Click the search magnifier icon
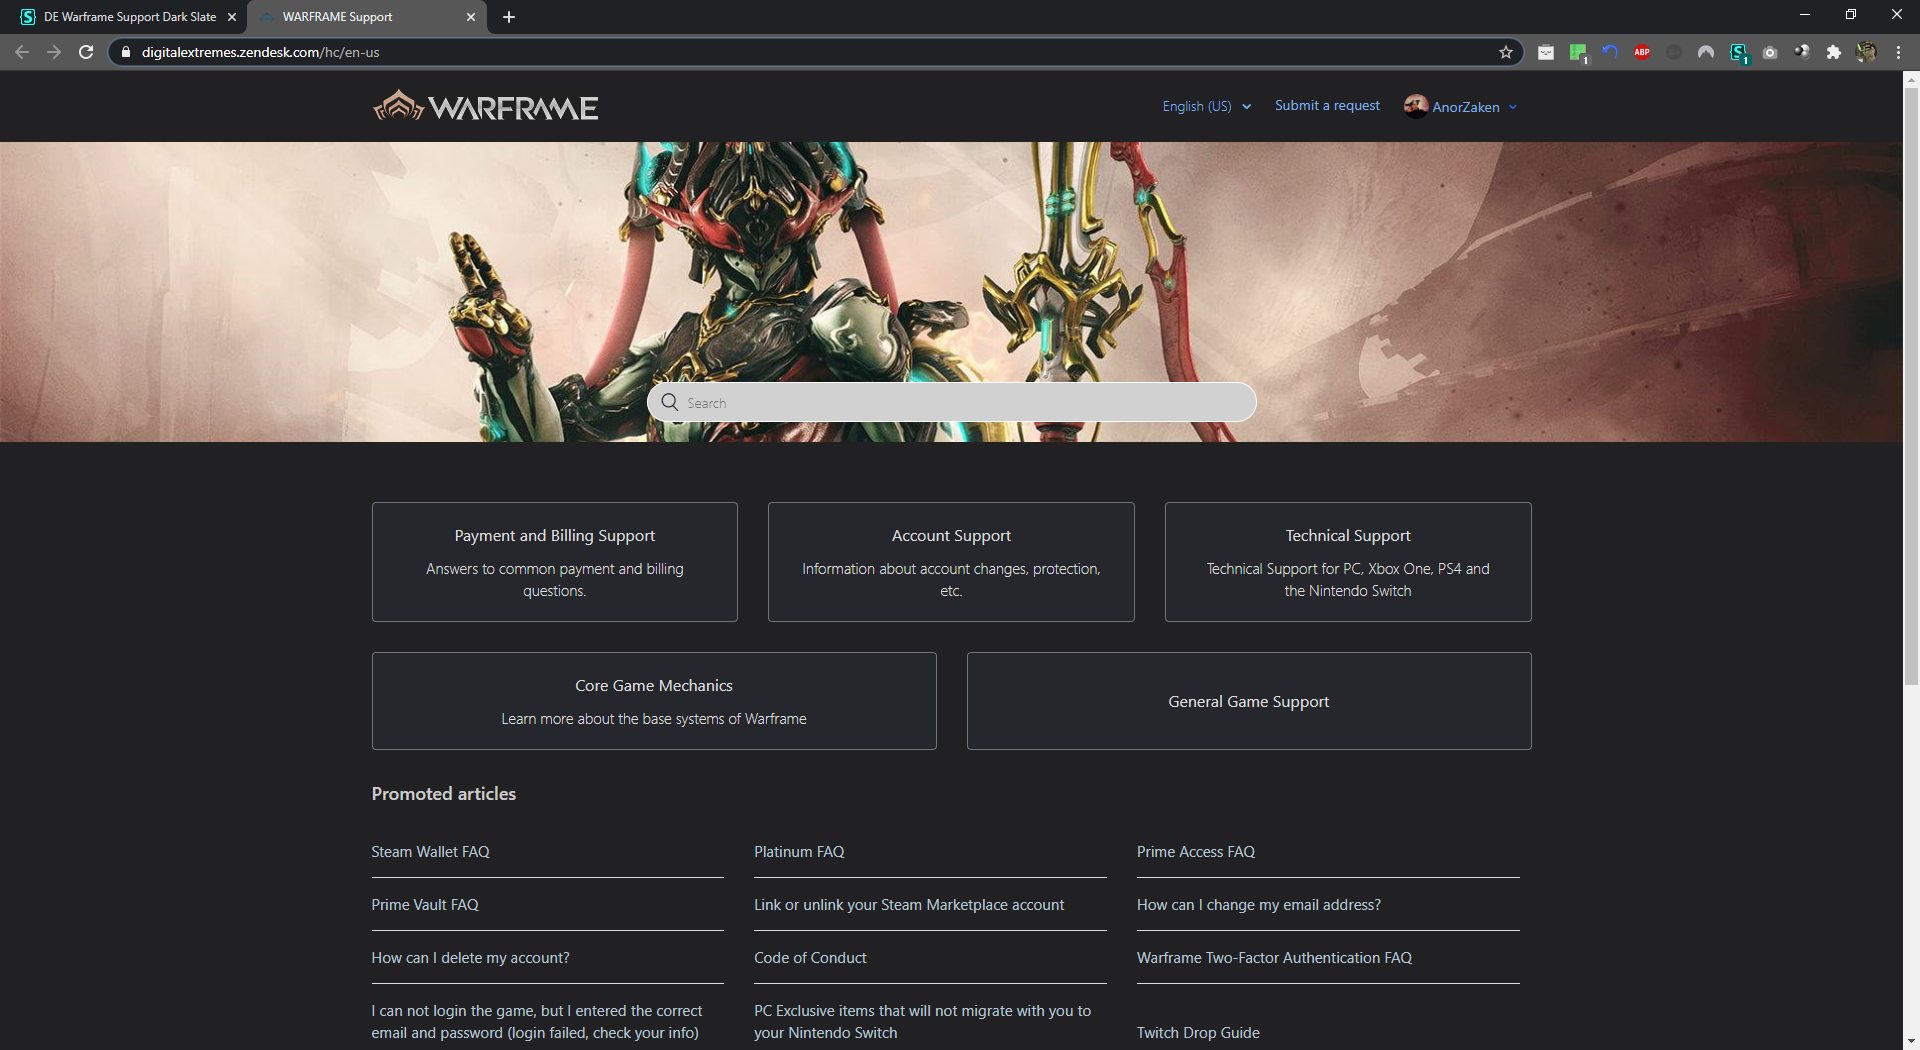 coord(670,402)
